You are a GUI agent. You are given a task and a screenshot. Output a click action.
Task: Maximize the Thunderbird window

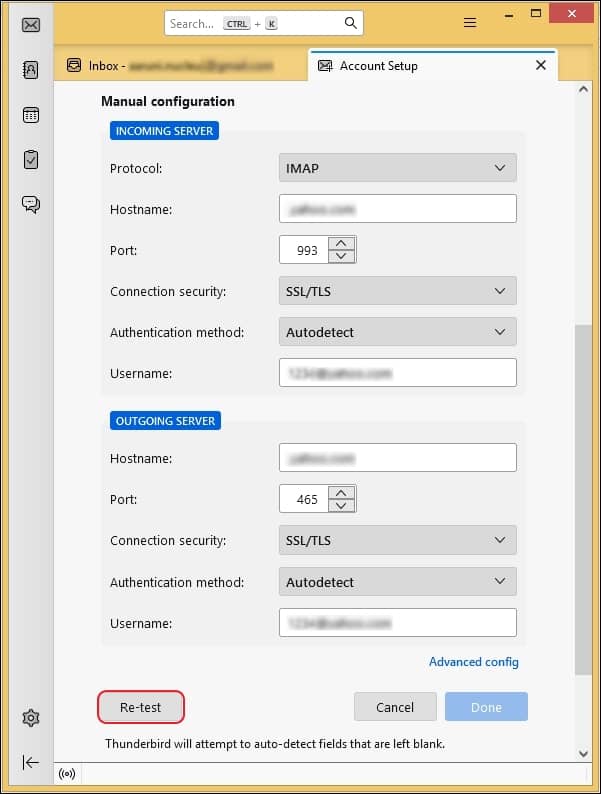tap(536, 13)
